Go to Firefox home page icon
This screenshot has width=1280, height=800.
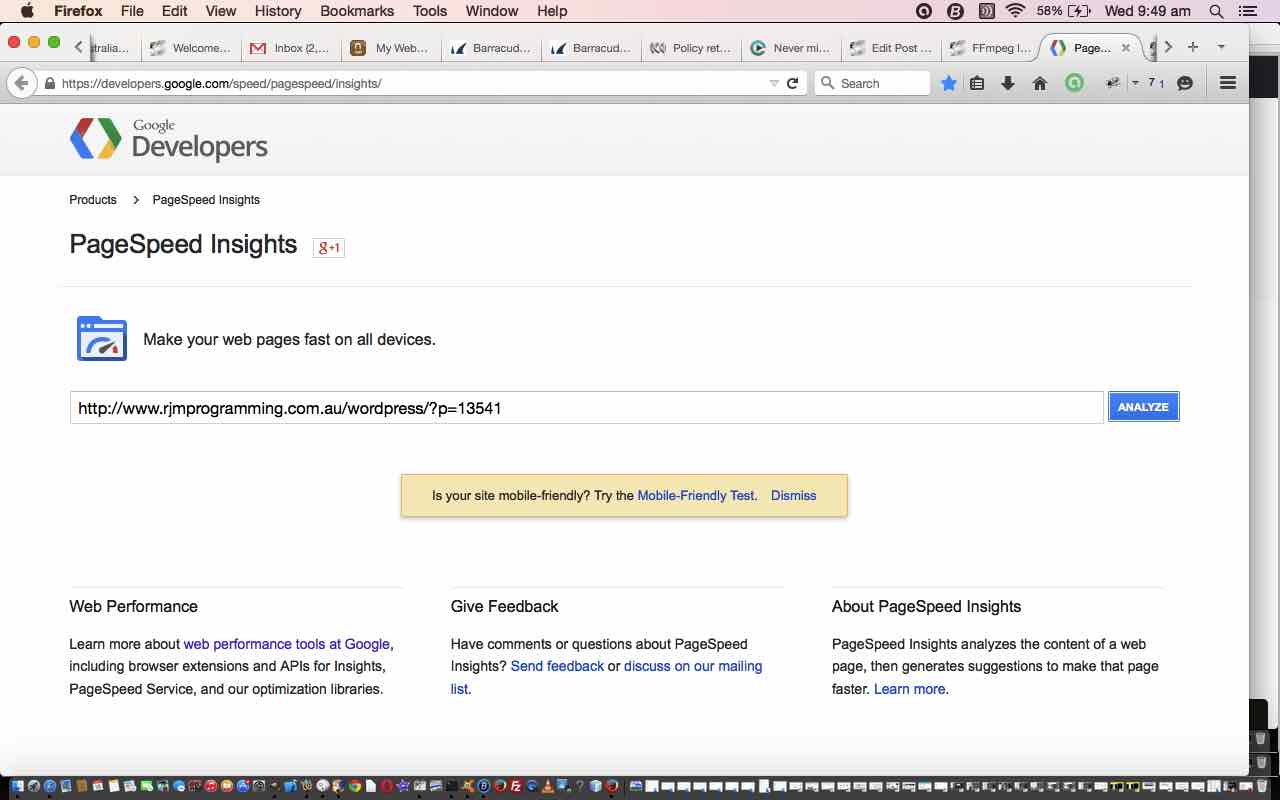[x=1040, y=83]
